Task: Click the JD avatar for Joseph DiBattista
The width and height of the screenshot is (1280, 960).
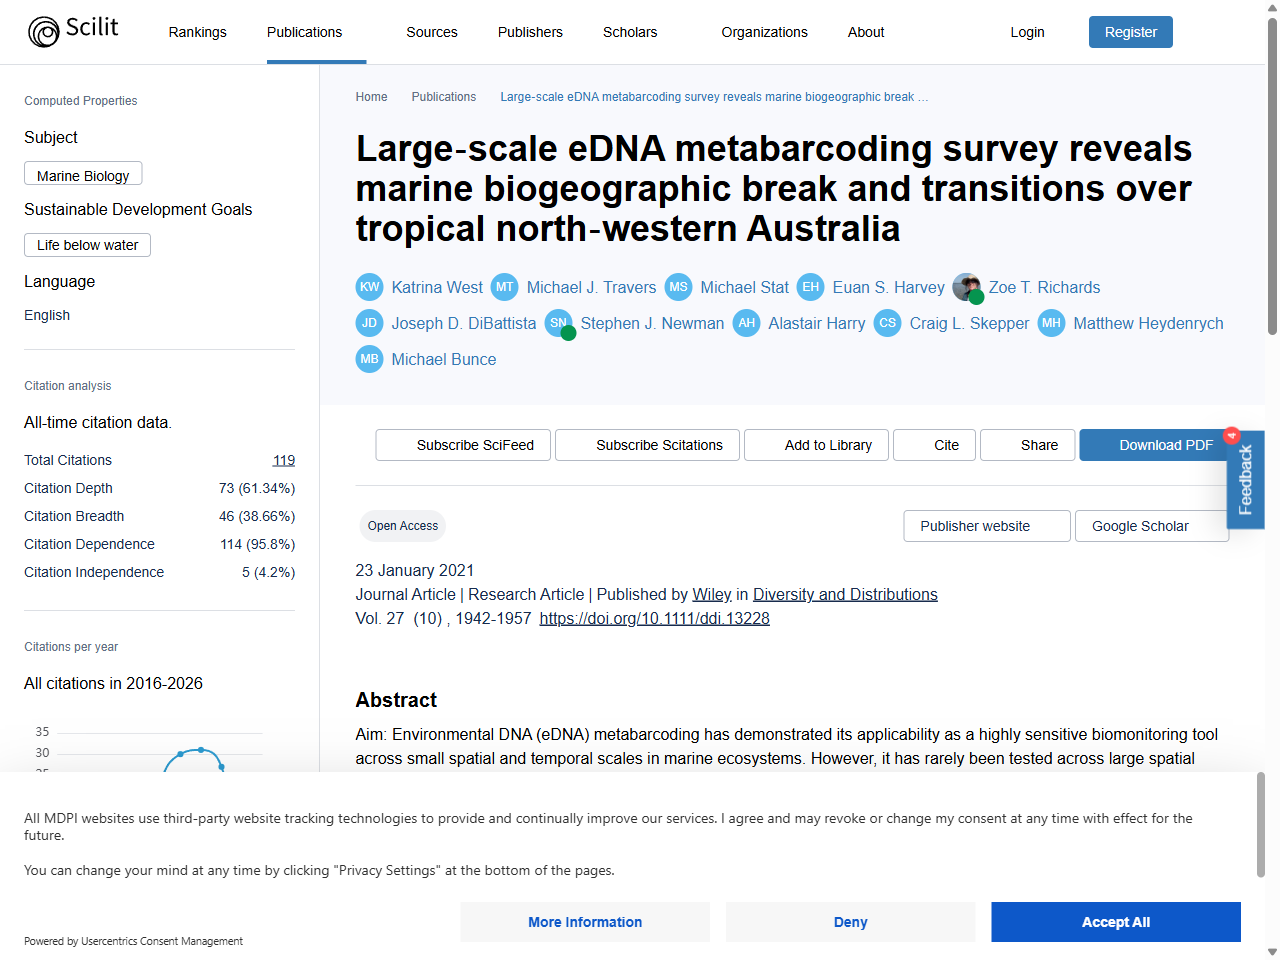Action: (x=370, y=323)
